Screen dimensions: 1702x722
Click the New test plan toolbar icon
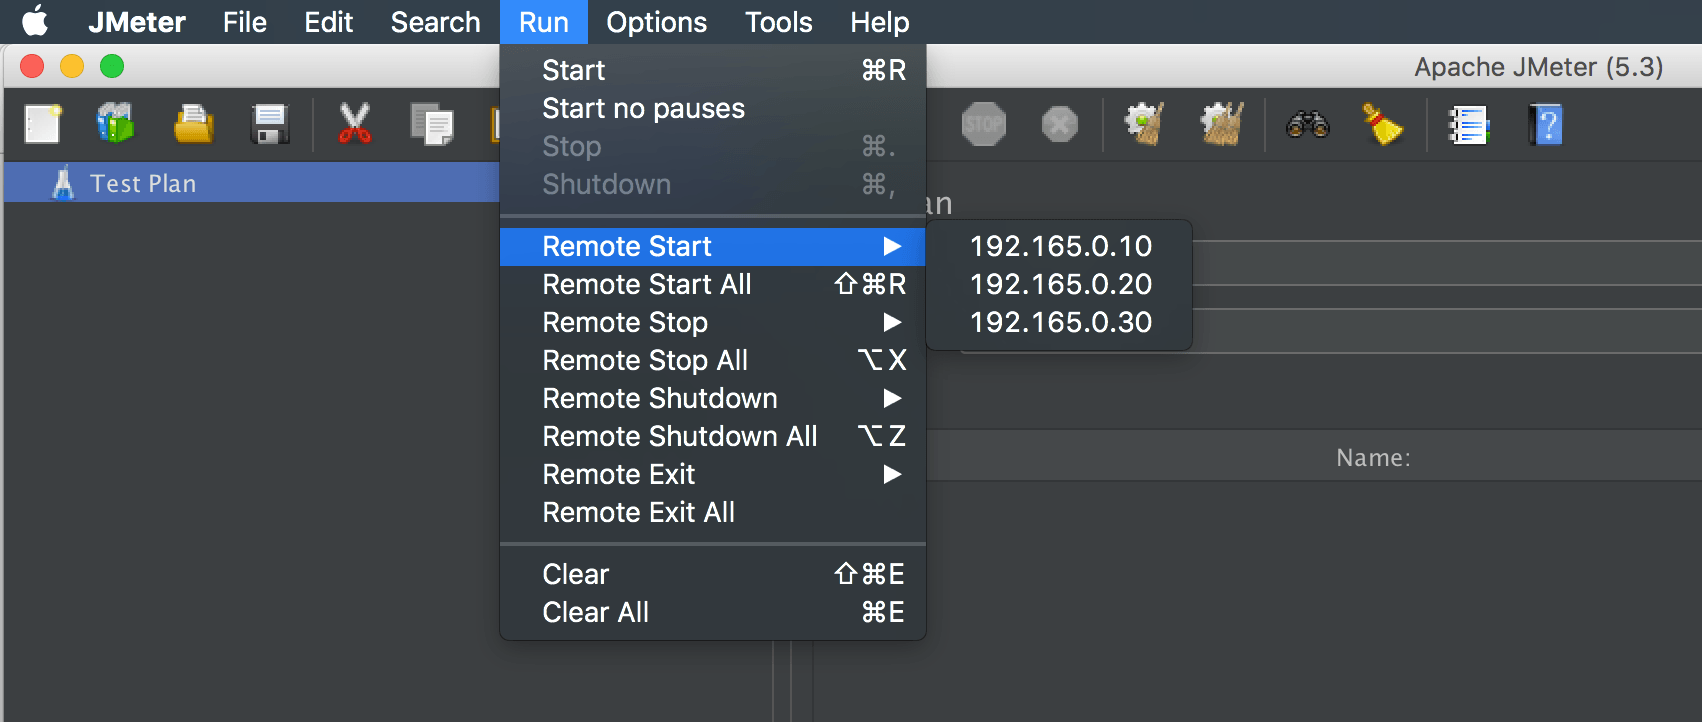tap(42, 125)
